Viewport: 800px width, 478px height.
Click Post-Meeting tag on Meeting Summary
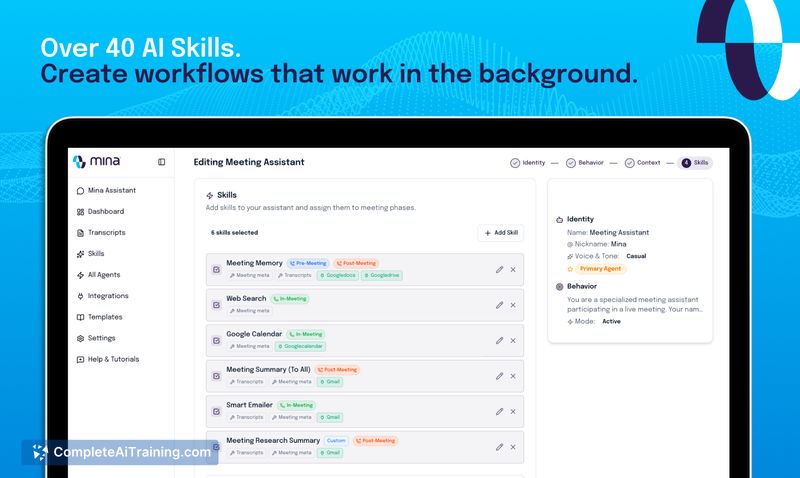click(337, 370)
